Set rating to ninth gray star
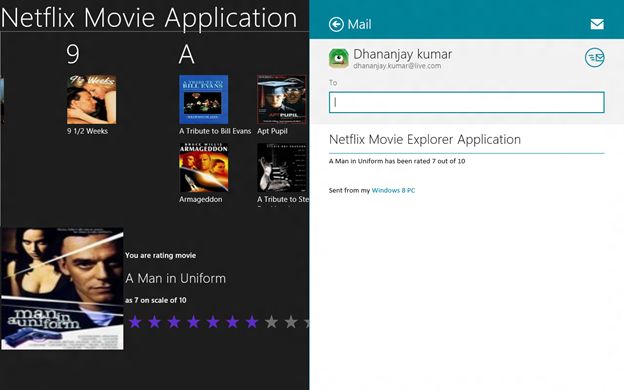This screenshot has height=390, width=624. (291, 322)
